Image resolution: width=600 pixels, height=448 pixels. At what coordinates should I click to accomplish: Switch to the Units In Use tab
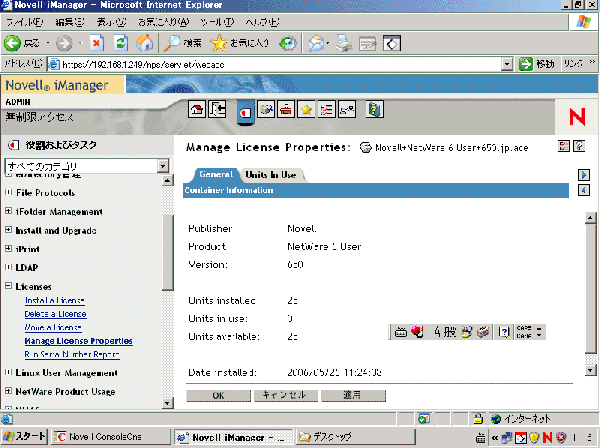tap(271, 175)
